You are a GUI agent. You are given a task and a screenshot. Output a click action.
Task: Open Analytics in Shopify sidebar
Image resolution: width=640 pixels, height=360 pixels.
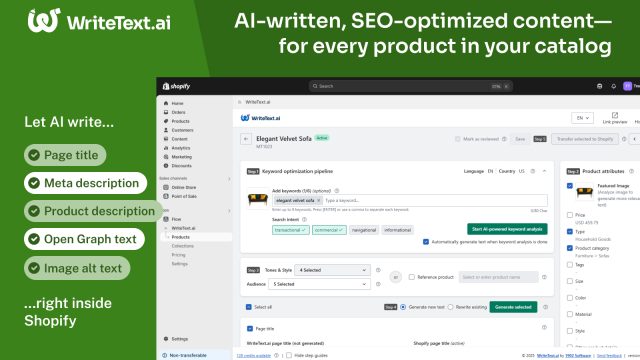[x=180, y=148]
